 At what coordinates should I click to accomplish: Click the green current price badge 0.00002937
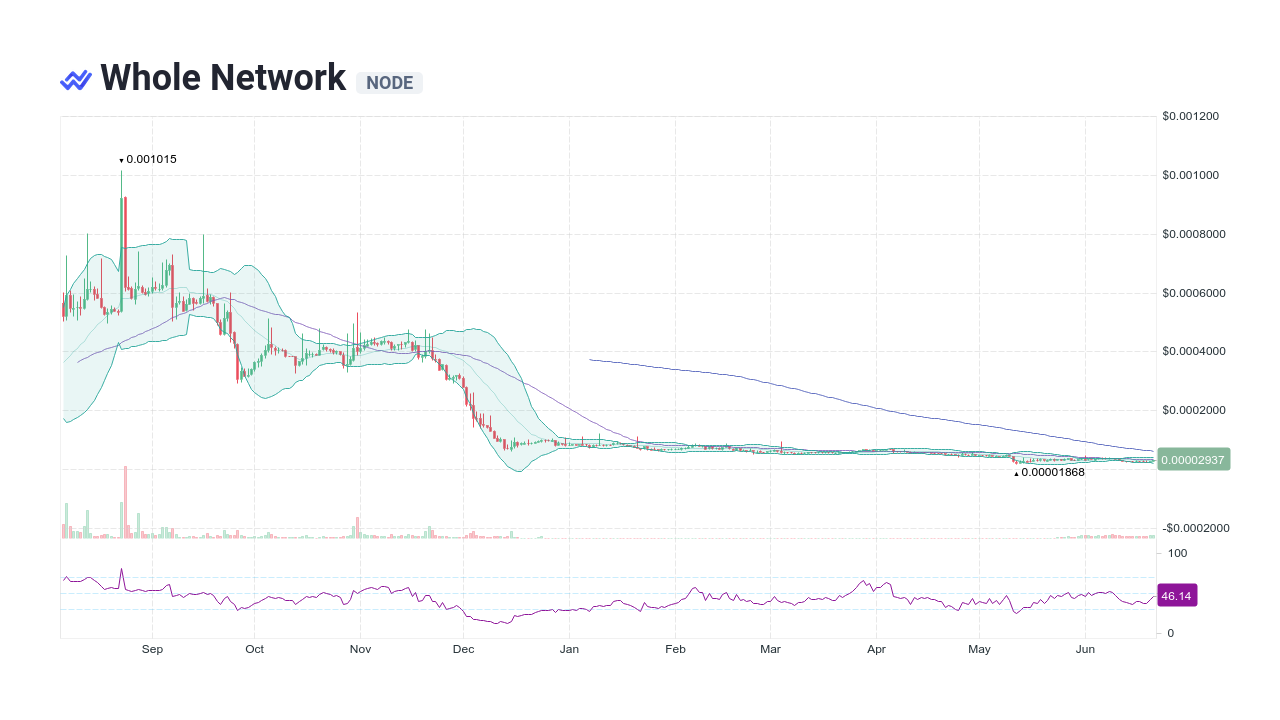tap(1193, 459)
